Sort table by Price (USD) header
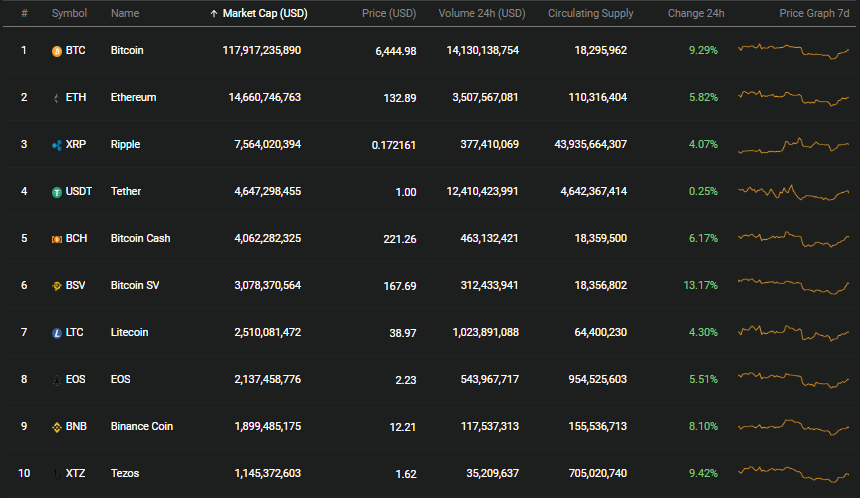 point(389,13)
